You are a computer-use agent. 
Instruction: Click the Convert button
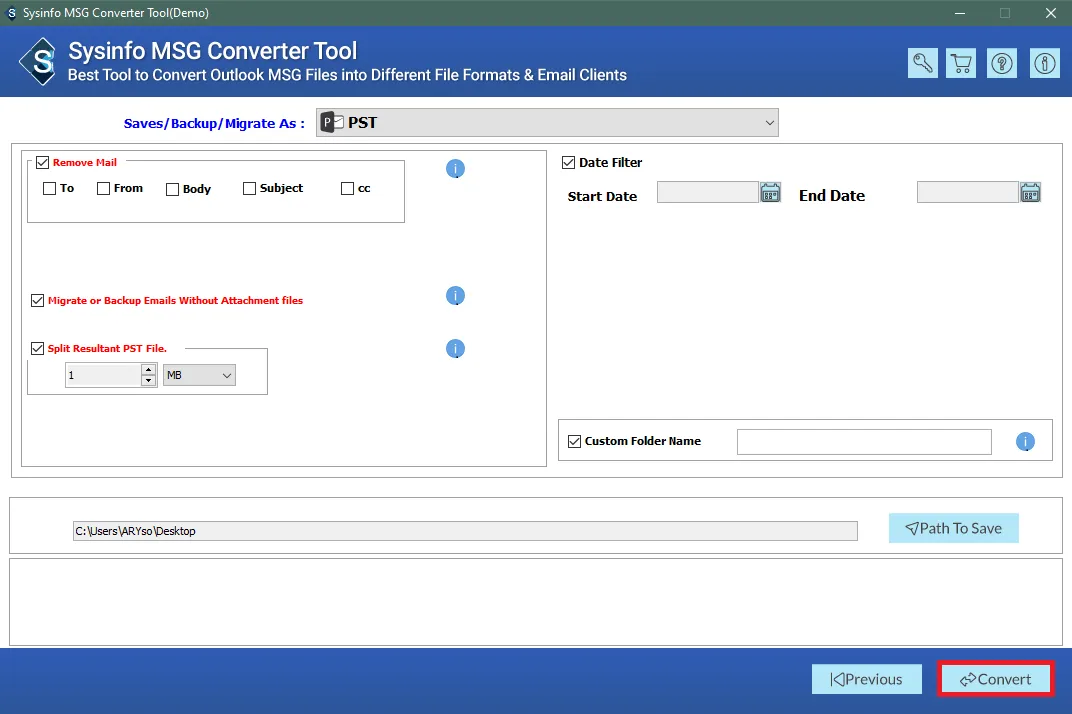pos(995,679)
